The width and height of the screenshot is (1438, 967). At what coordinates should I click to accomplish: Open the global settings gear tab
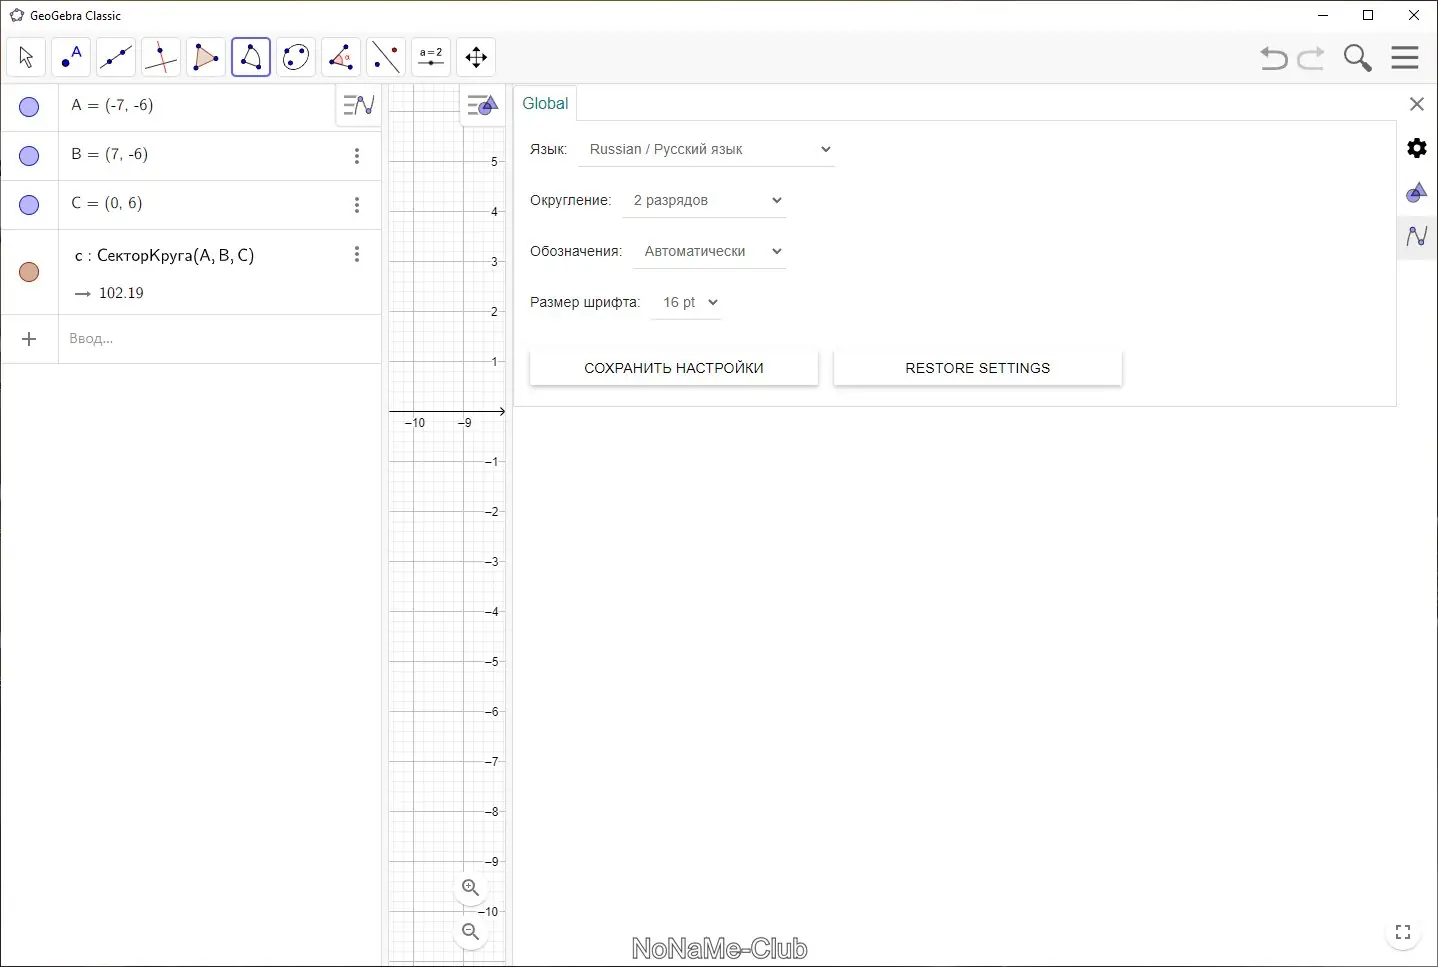pyautogui.click(x=1417, y=148)
